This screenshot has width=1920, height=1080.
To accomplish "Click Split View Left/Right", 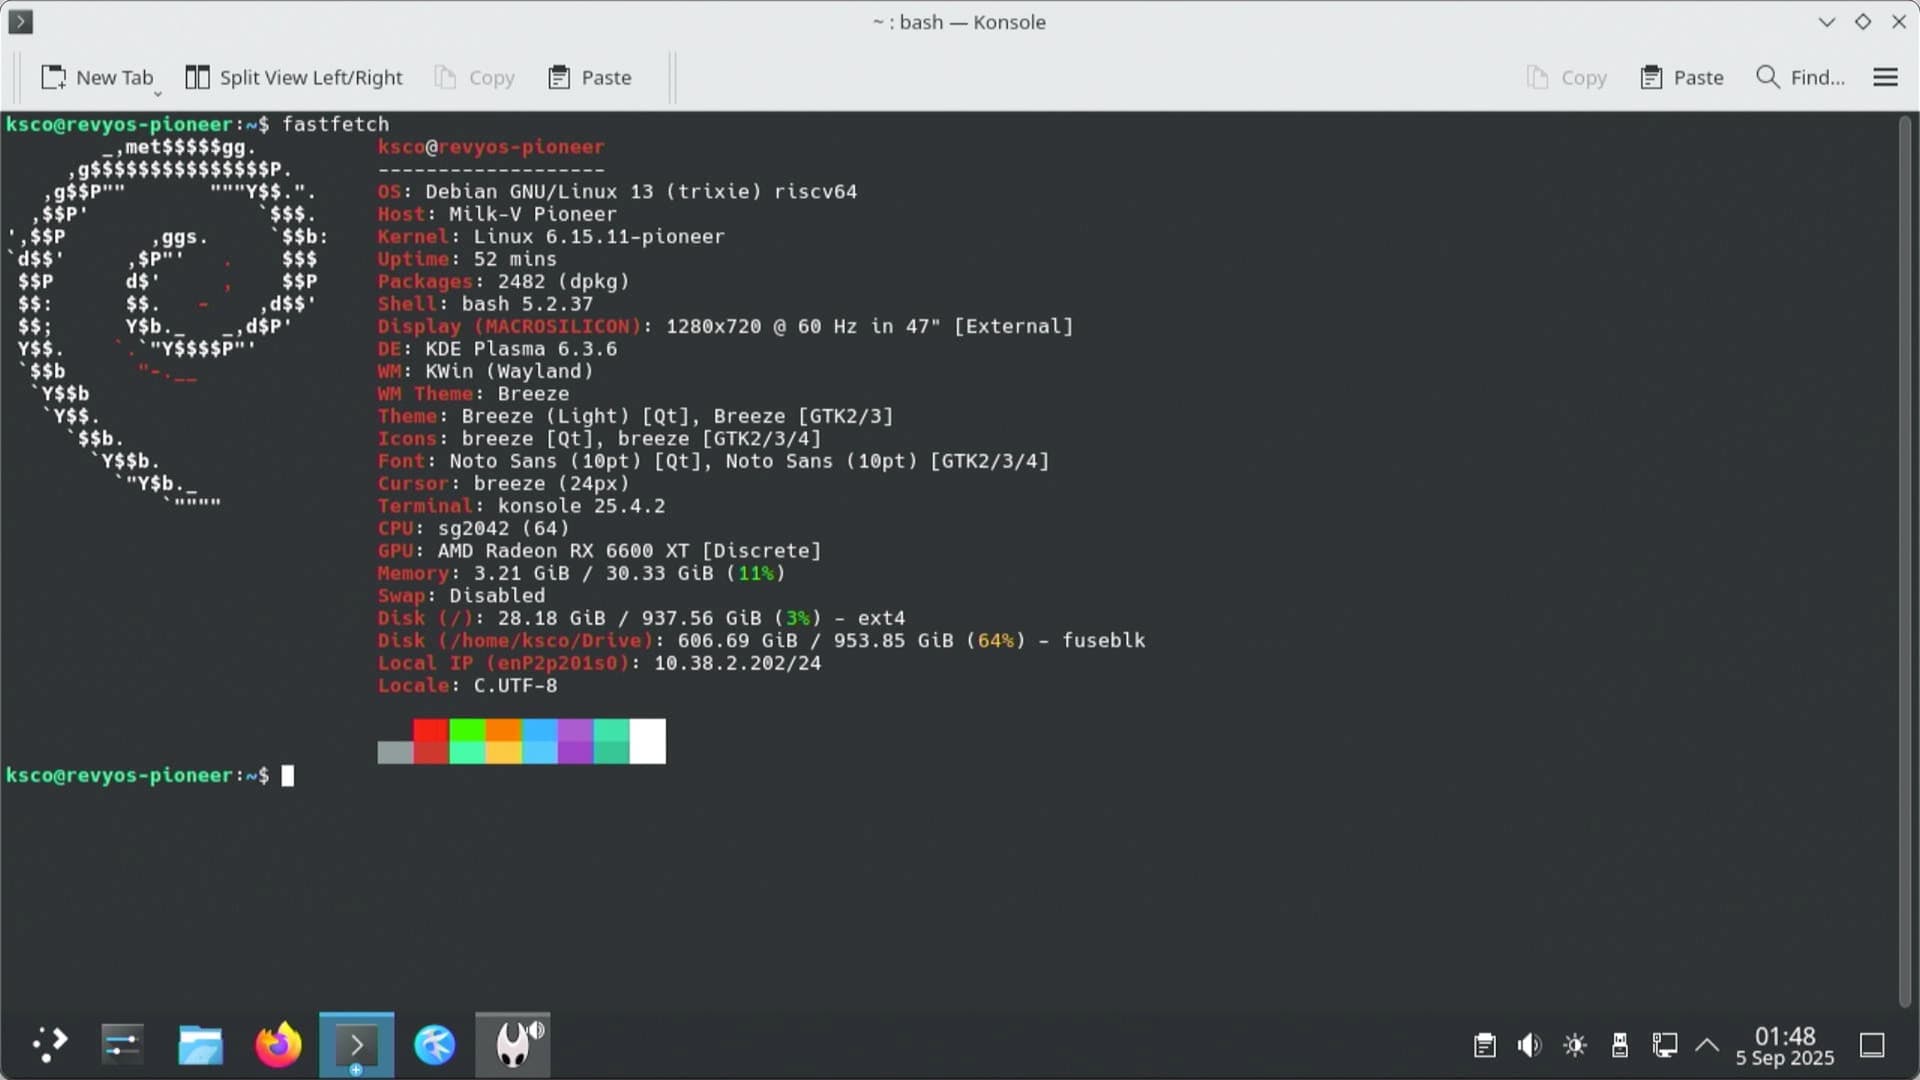I will [x=294, y=77].
